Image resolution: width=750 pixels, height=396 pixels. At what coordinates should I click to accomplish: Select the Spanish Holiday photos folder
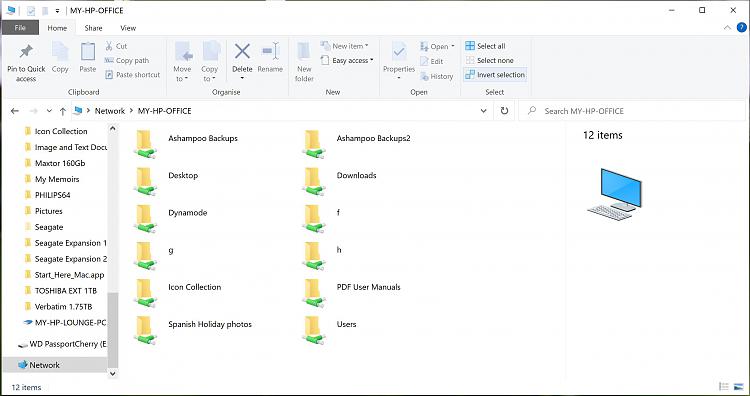pos(193,330)
